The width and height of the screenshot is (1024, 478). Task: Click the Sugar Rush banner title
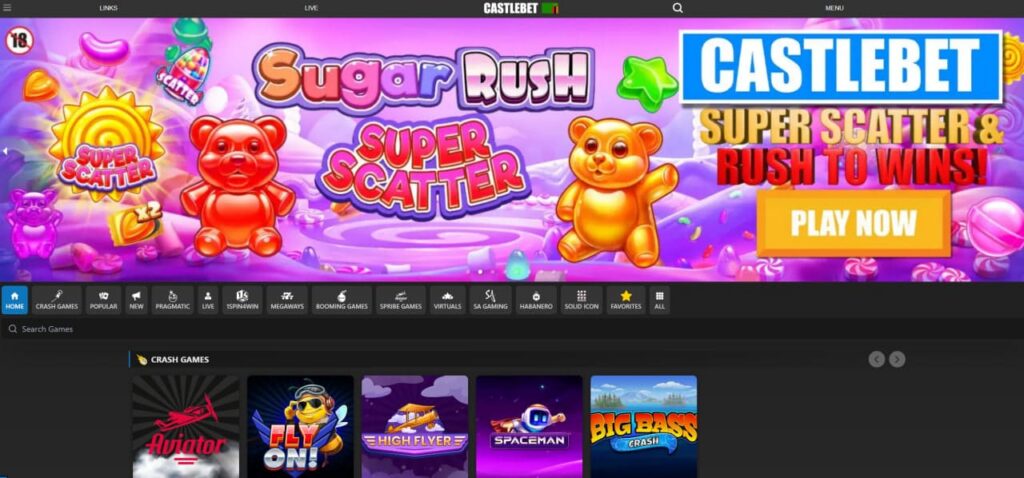pyautogui.click(x=425, y=78)
